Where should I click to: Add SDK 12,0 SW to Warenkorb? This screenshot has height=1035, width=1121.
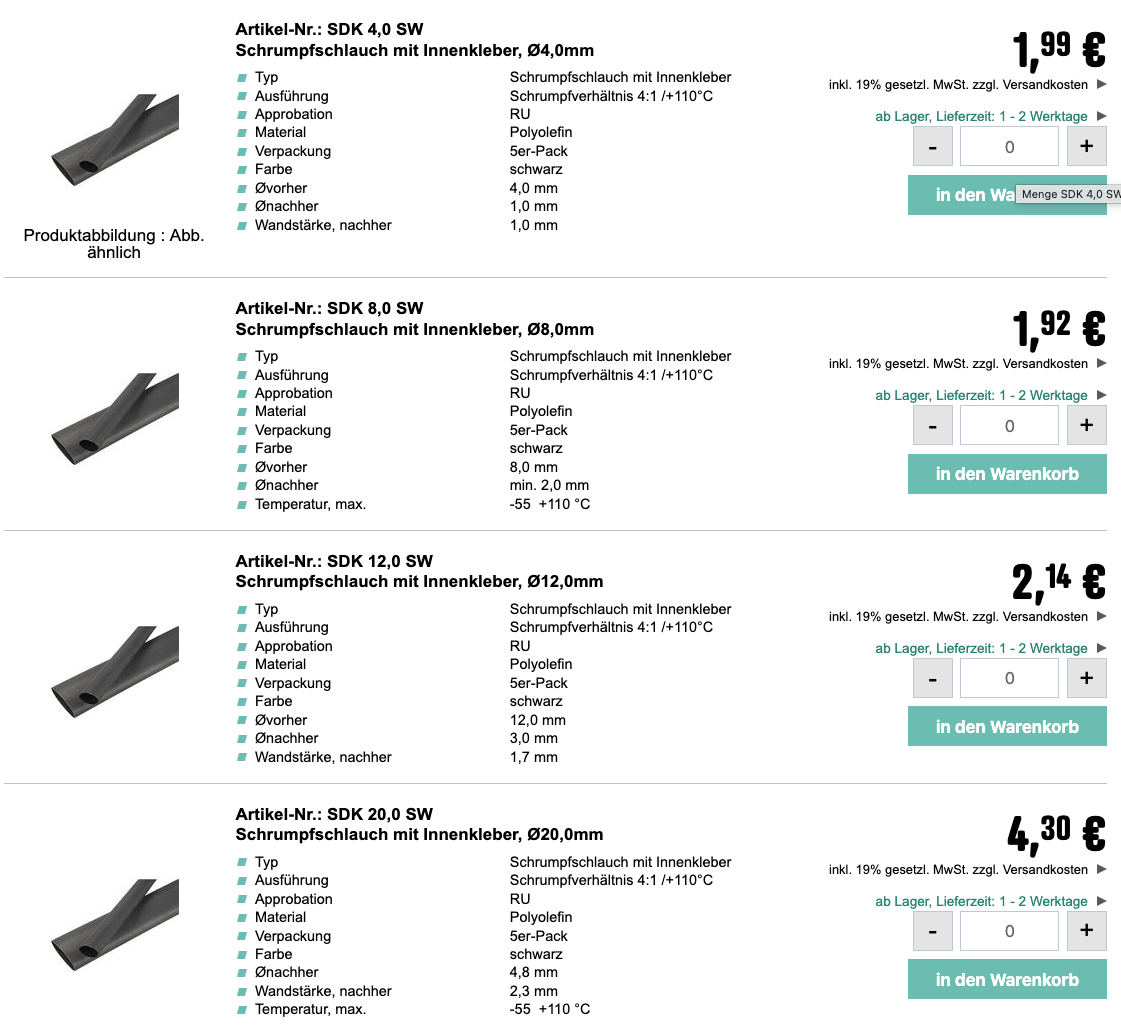point(1007,727)
